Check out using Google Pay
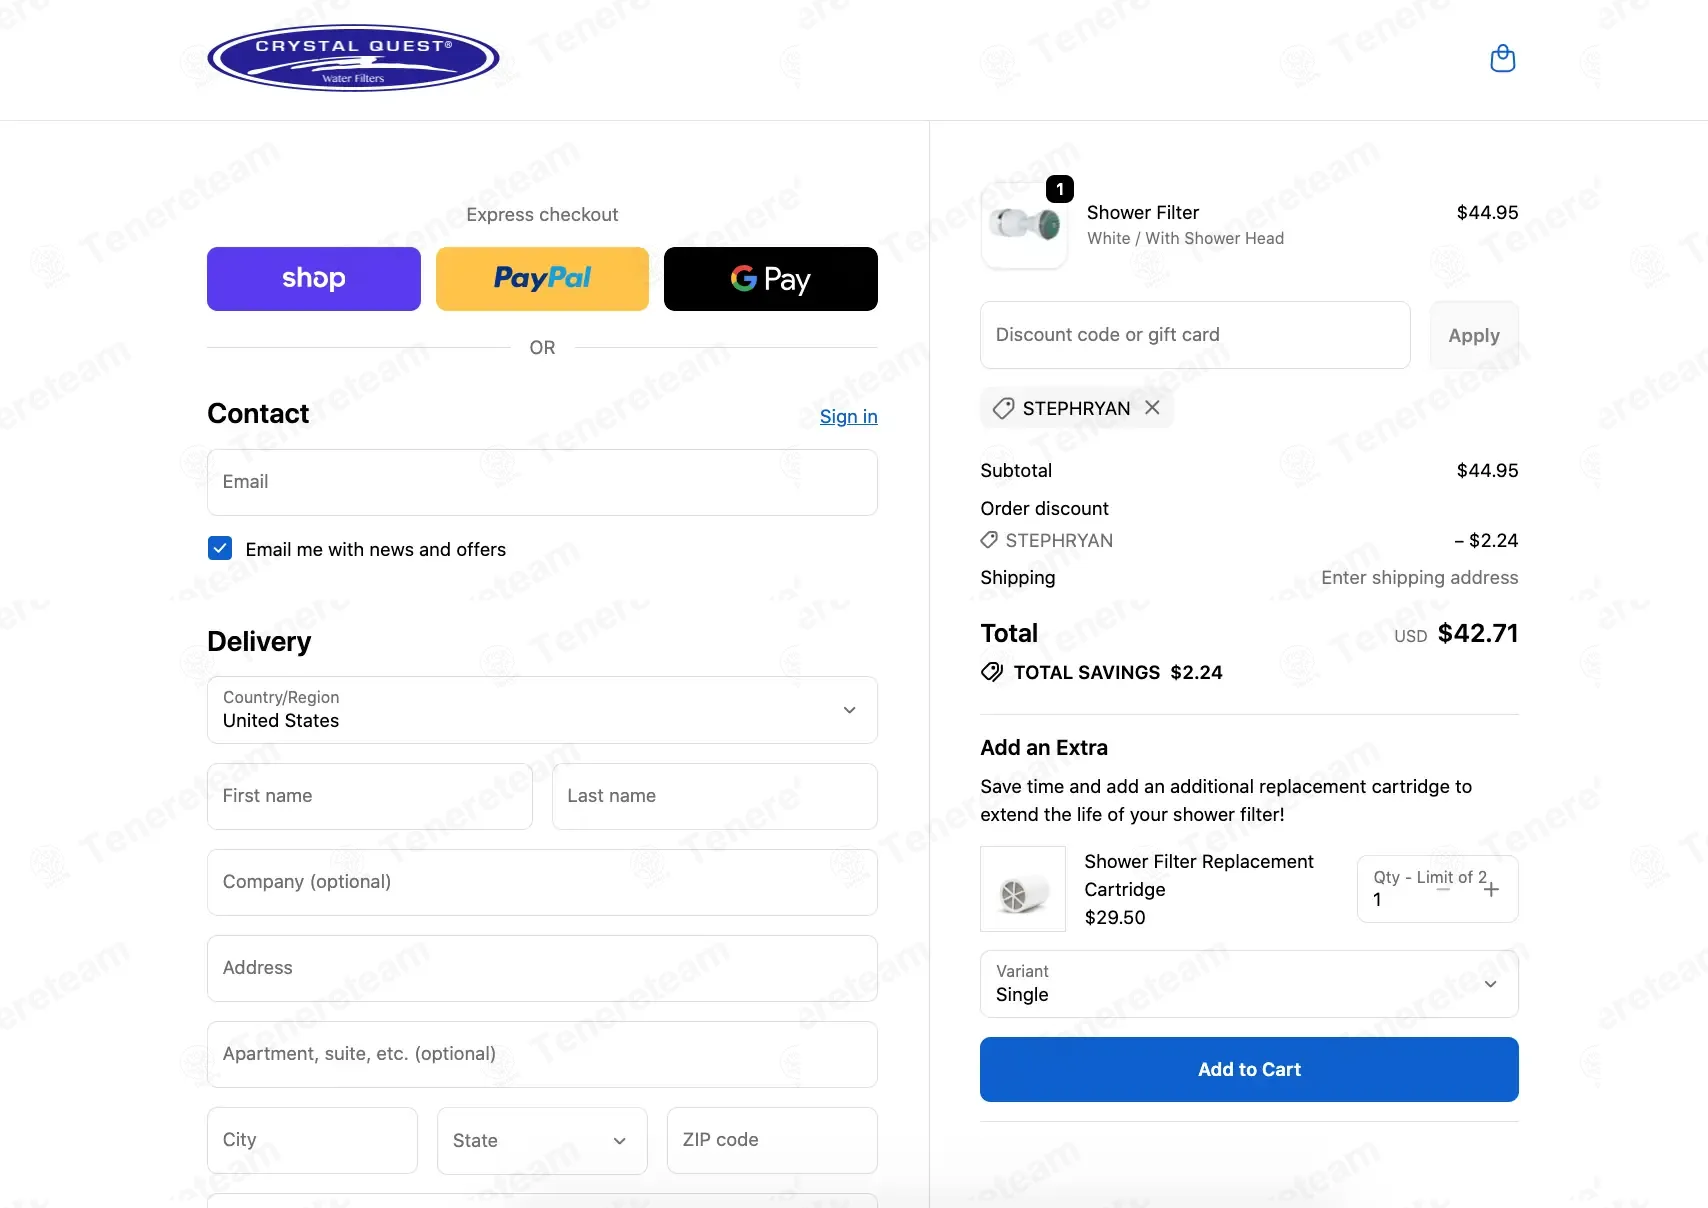 tap(770, 279)
